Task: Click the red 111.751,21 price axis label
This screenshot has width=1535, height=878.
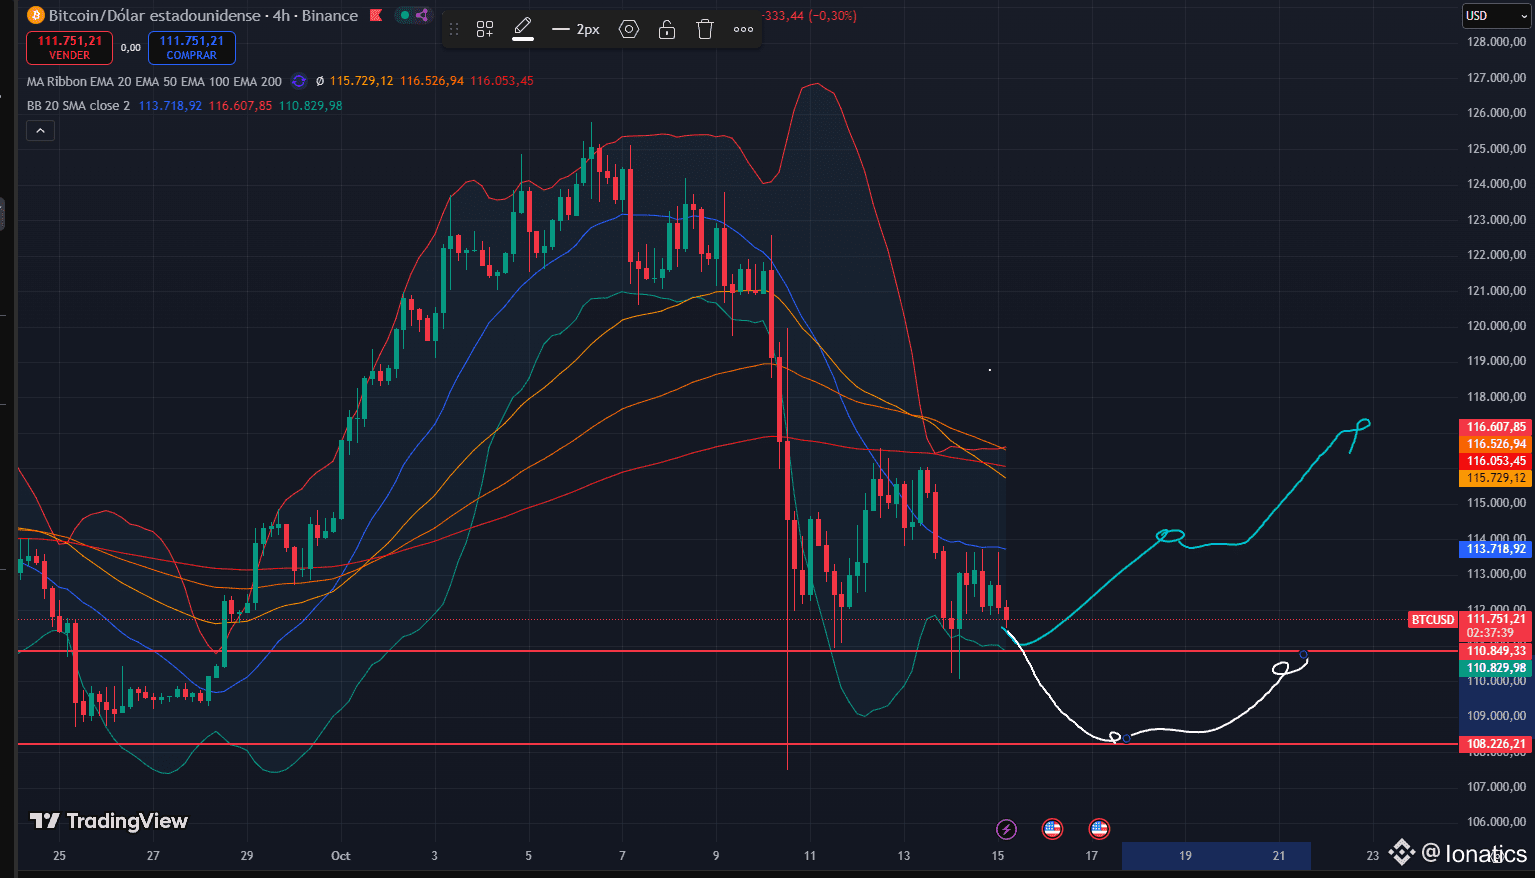Action: coord(1496,619)
